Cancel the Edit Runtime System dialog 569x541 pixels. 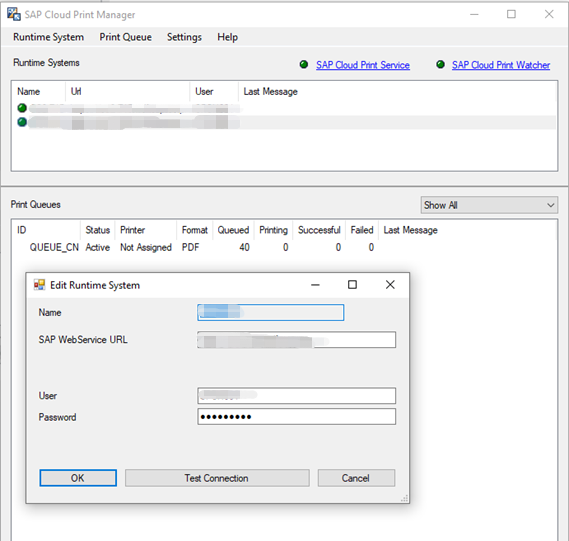(356, 478)
